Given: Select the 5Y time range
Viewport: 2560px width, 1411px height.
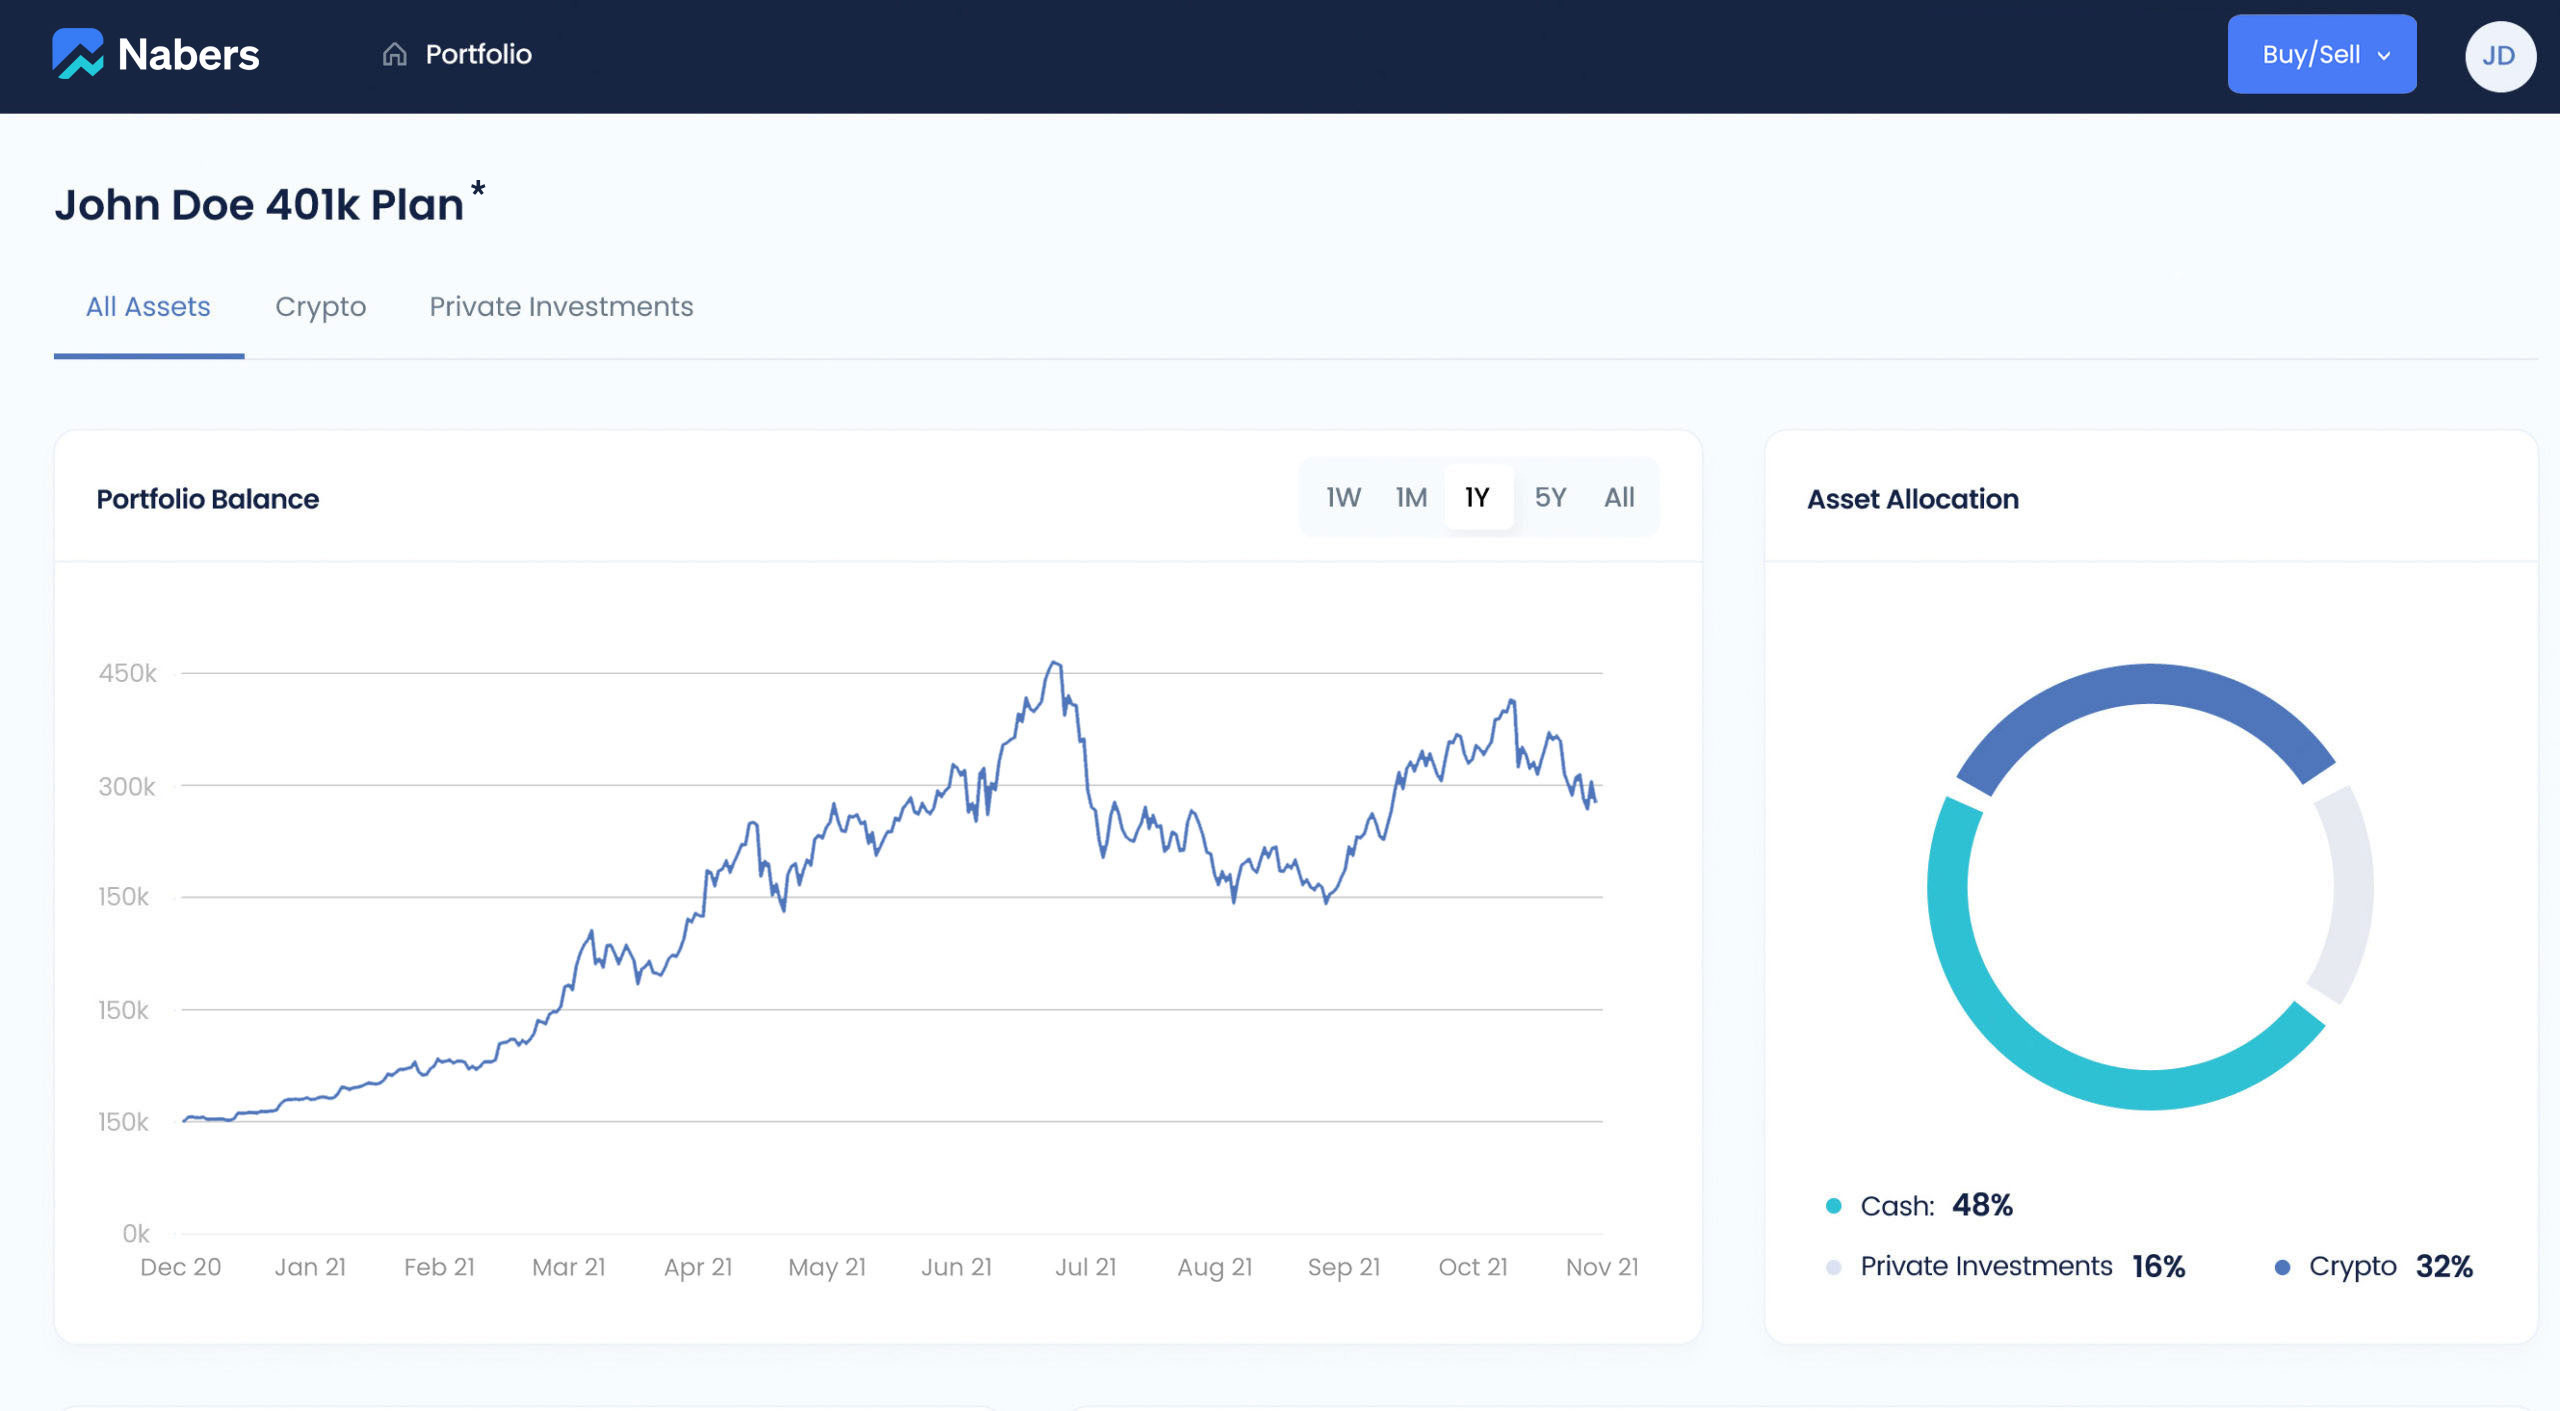Looking at the screenshot, I should [1550, 497].
